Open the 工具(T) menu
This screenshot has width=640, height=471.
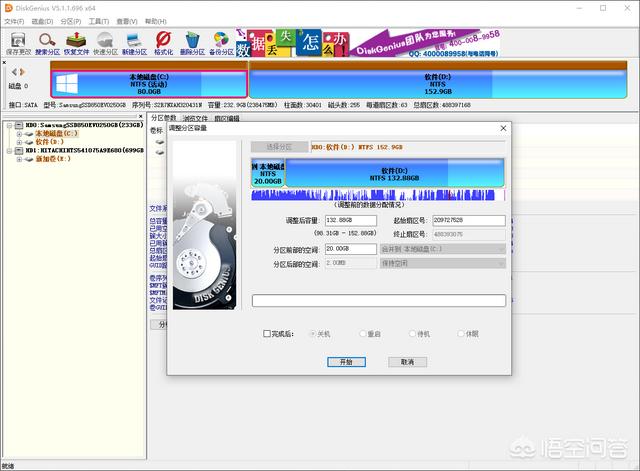(x=98, y=20)
